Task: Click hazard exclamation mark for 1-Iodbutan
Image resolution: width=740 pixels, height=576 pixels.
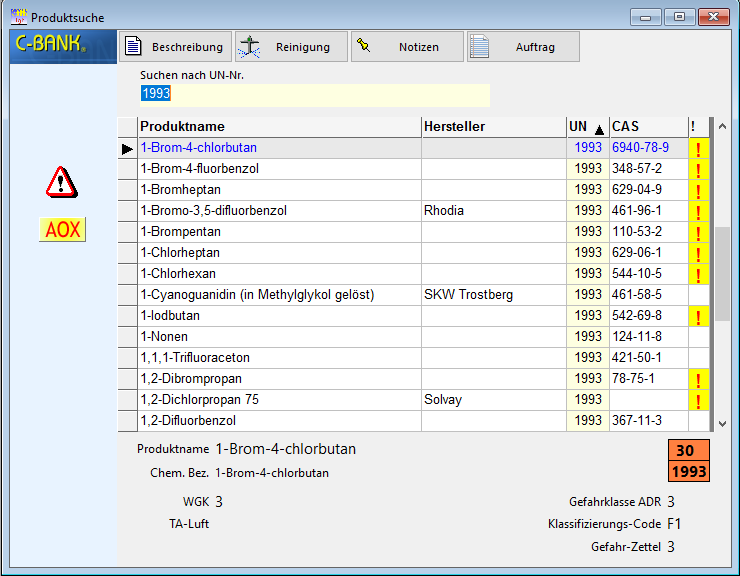Action: (697, 316)
